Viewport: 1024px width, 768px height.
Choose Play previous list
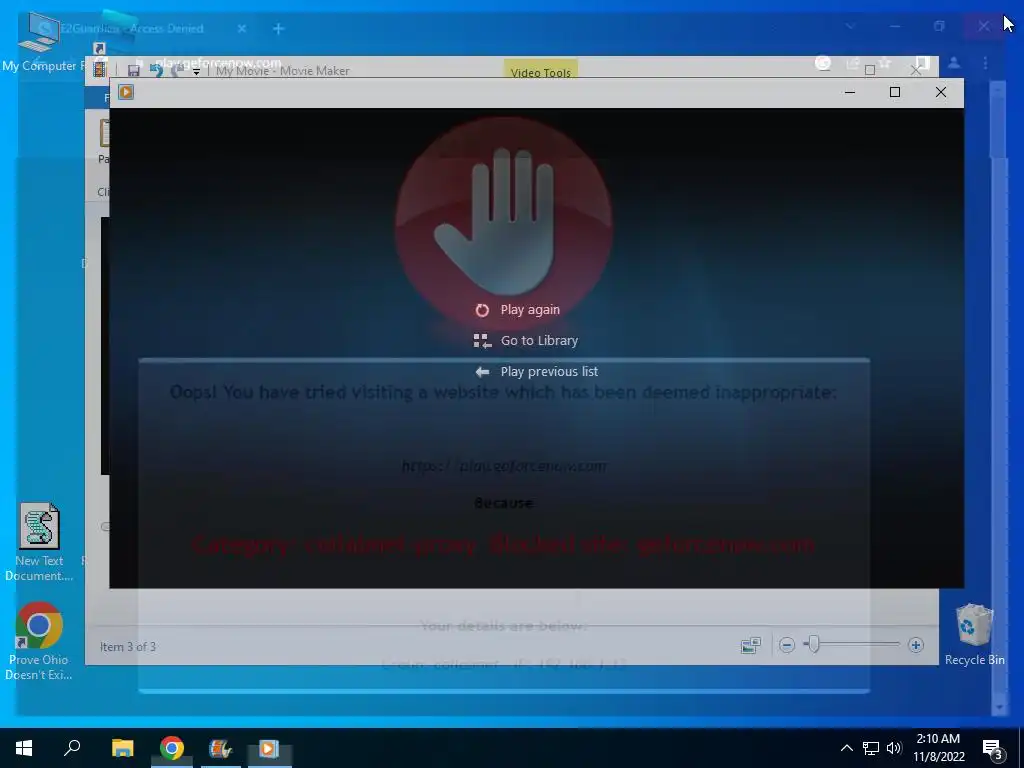(x=549, y=372)
